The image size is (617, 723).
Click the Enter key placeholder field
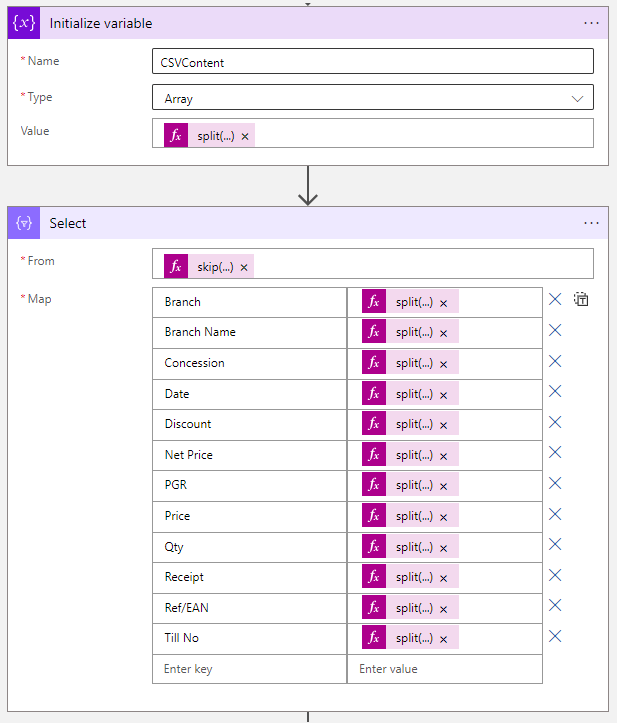pyautogui.click(x=249, y=669)
